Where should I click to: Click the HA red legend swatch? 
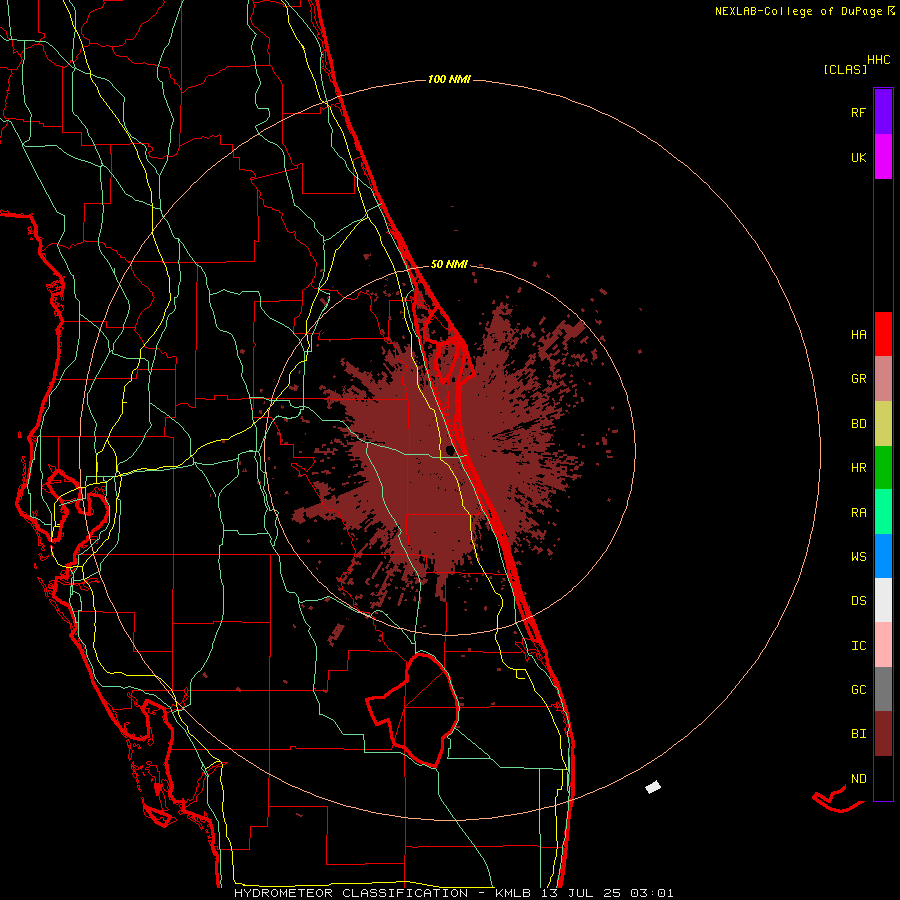click(883, 334)
